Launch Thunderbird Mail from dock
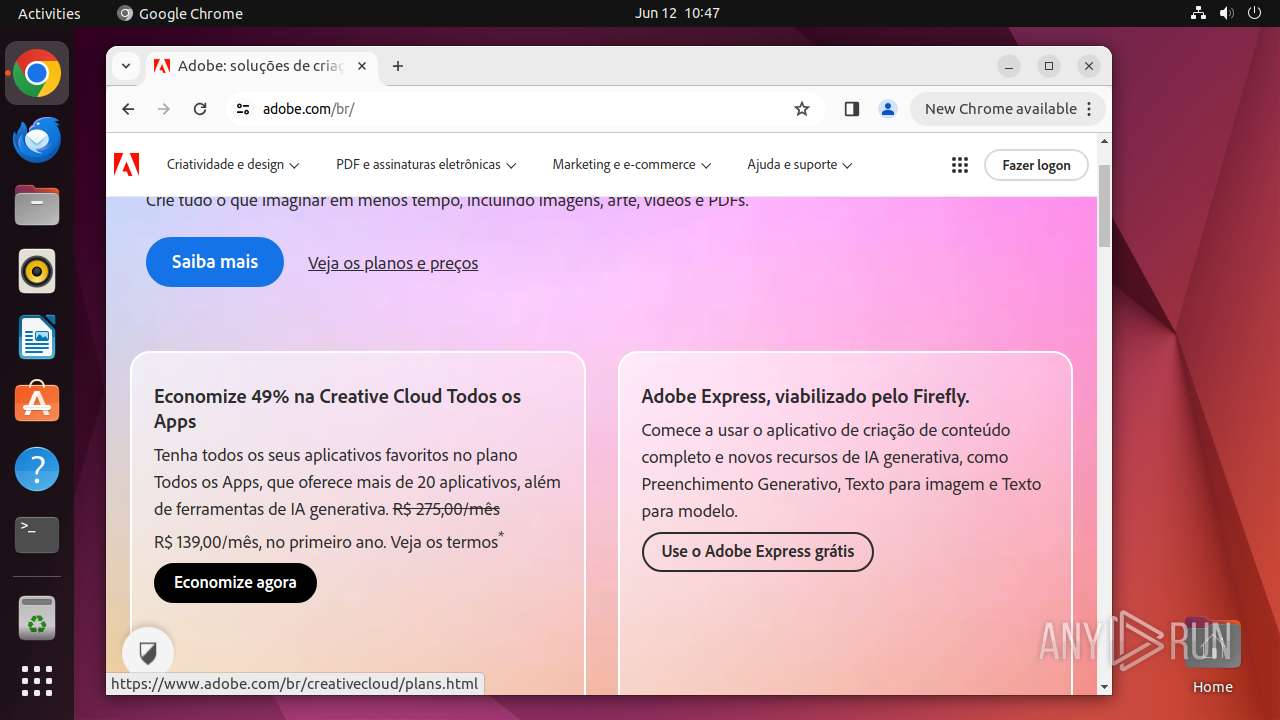The image size is (1280, 720). (37, 140)
